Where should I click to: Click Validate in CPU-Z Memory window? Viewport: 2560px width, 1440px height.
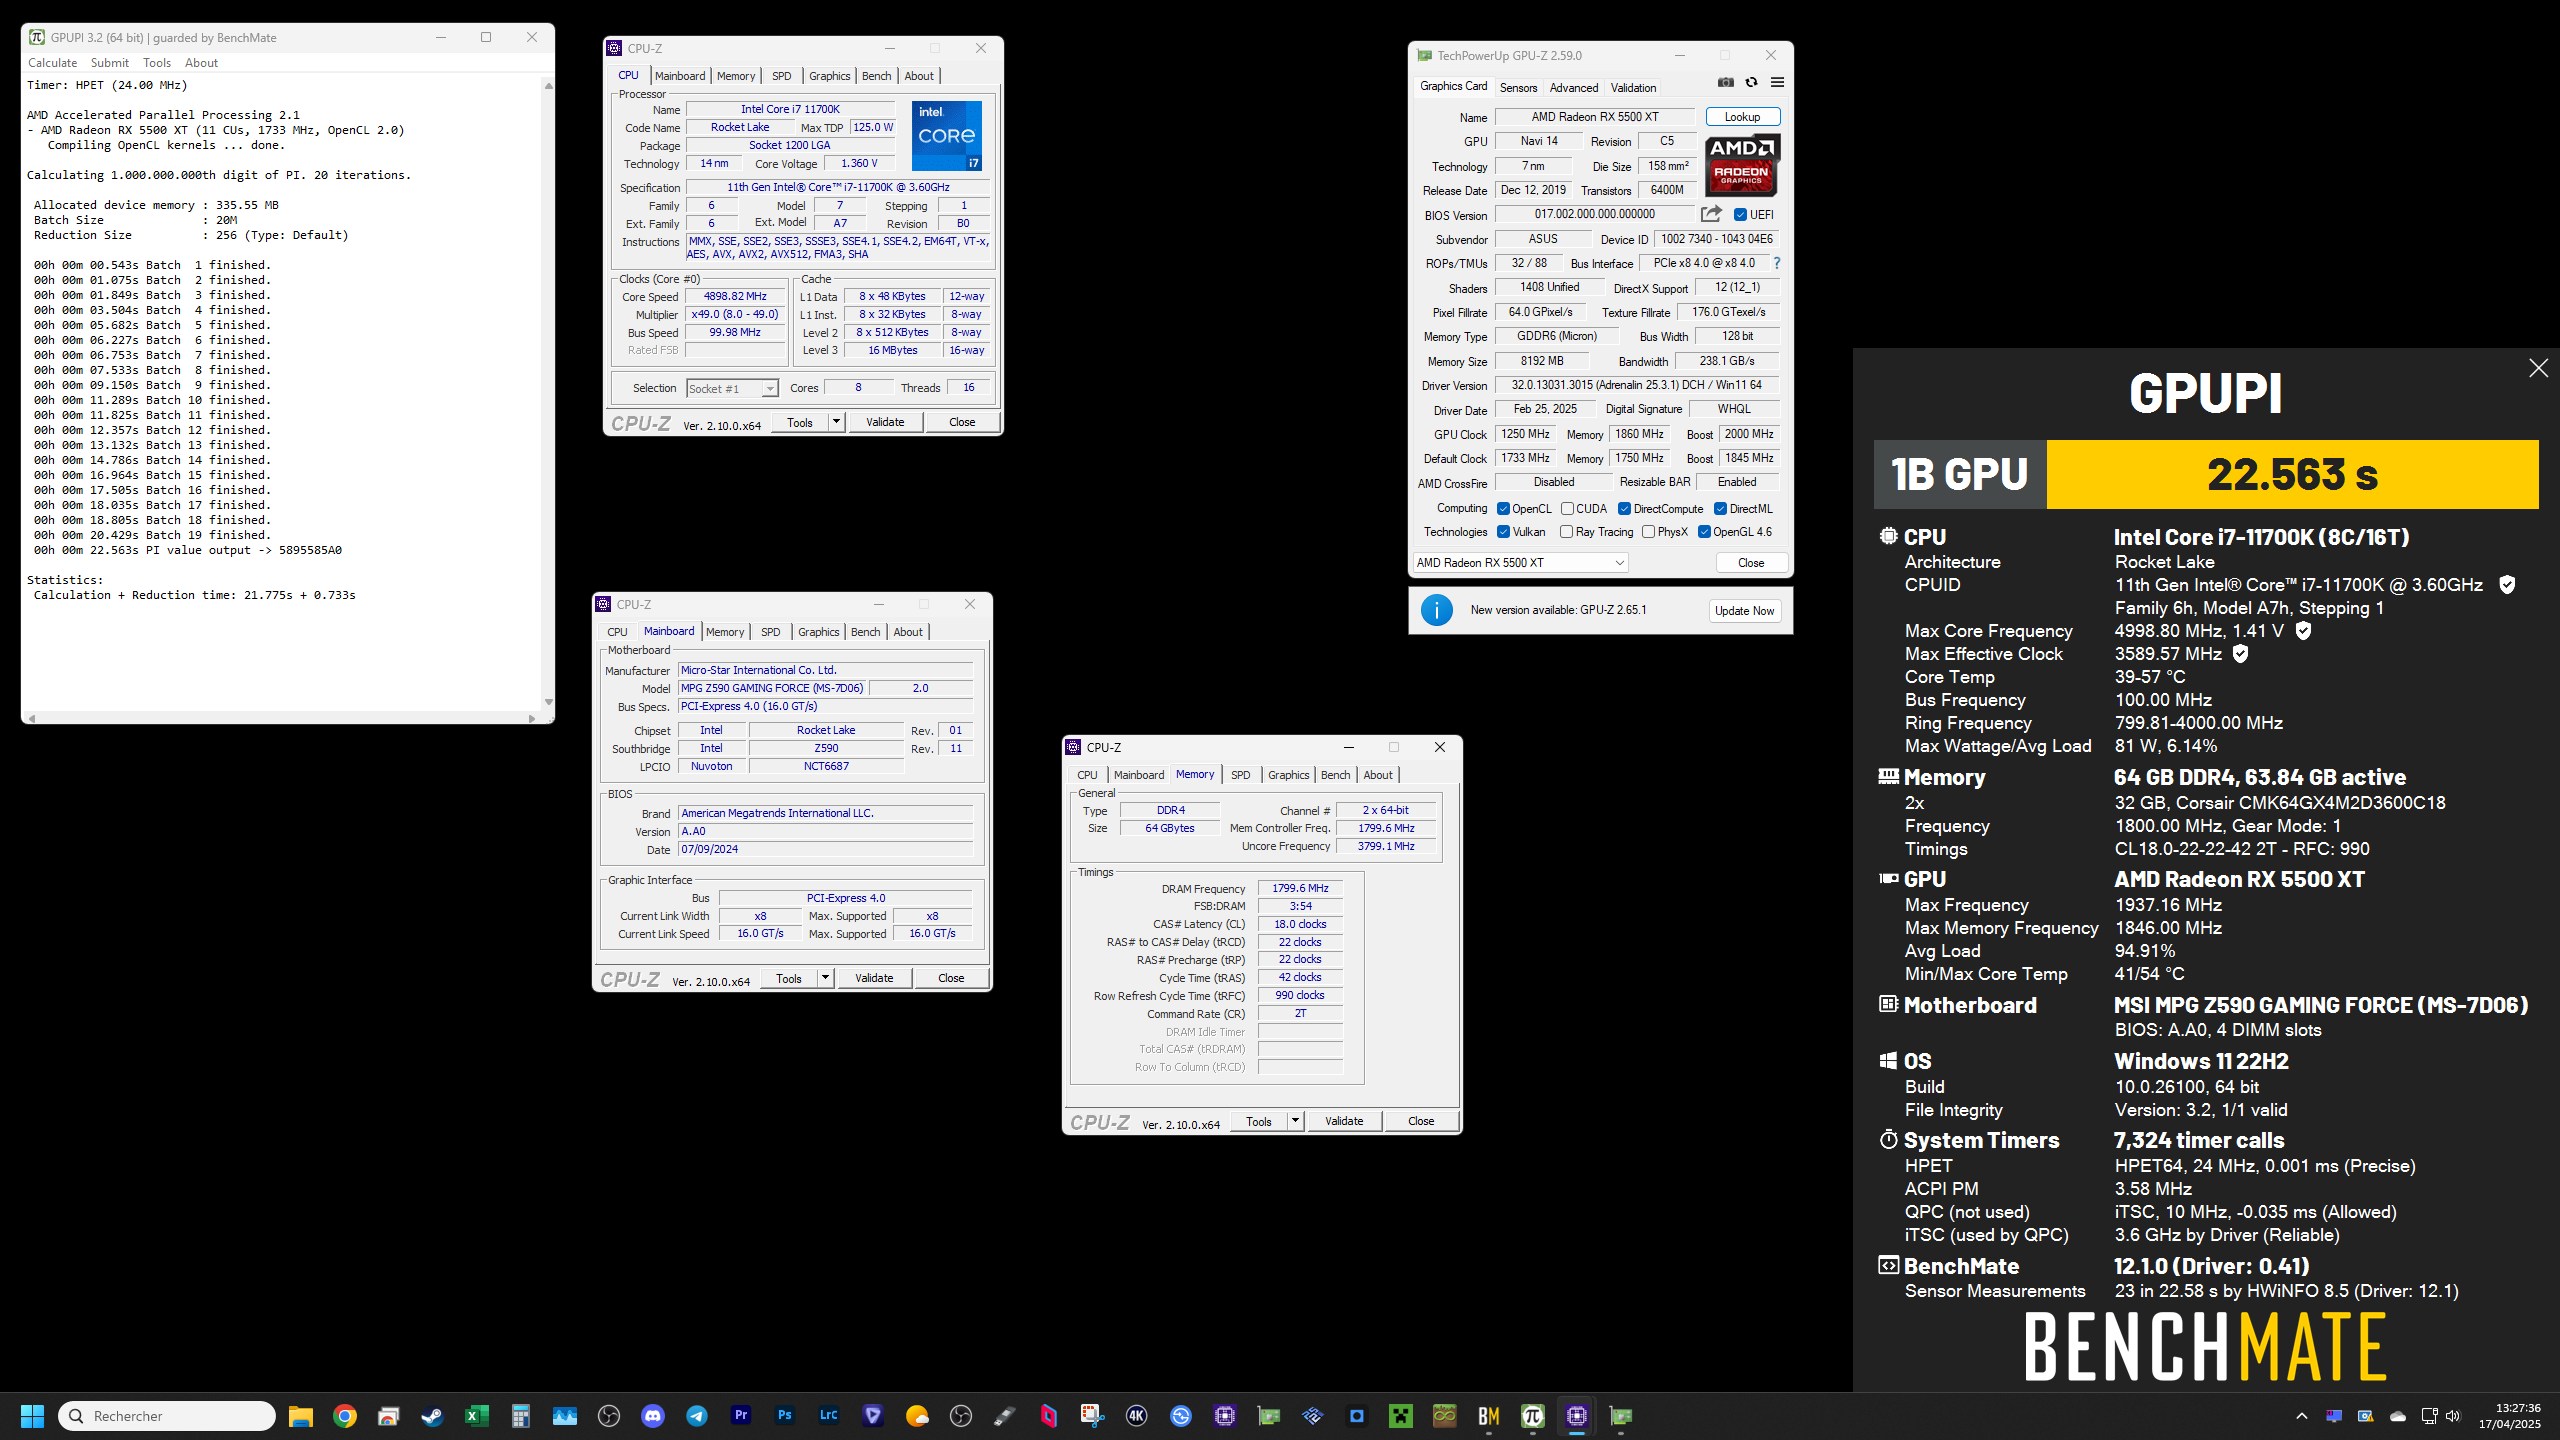[x=1344, y=1121]
